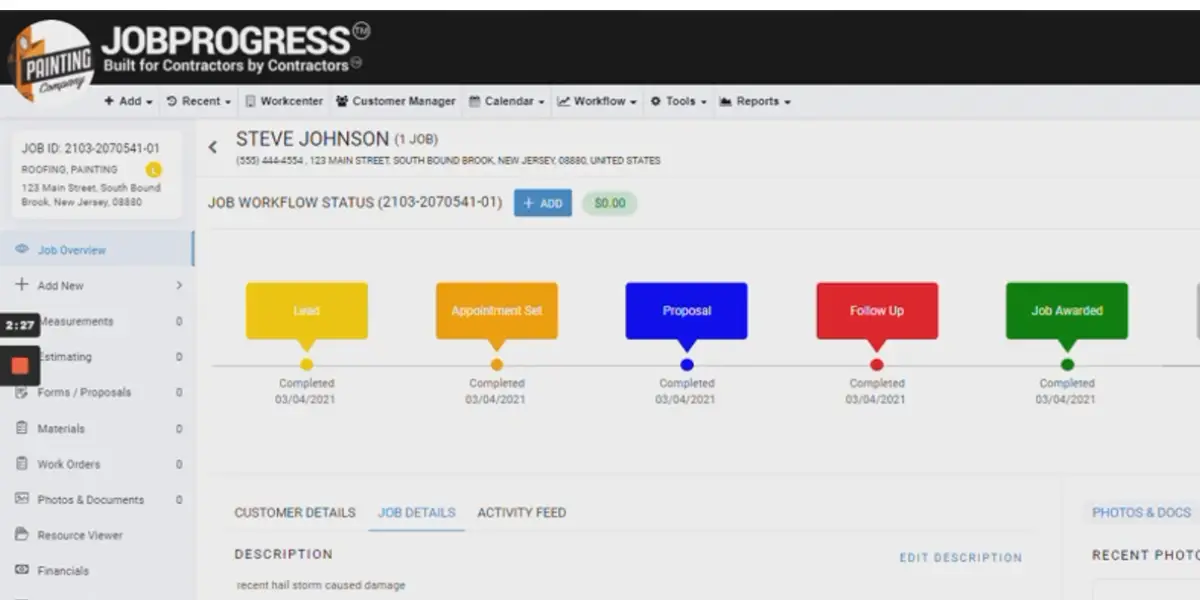Open the Tools dropdown menu
Image resolution: width=1200 pixels, height=600 pixels.
[x=678, y=102]
